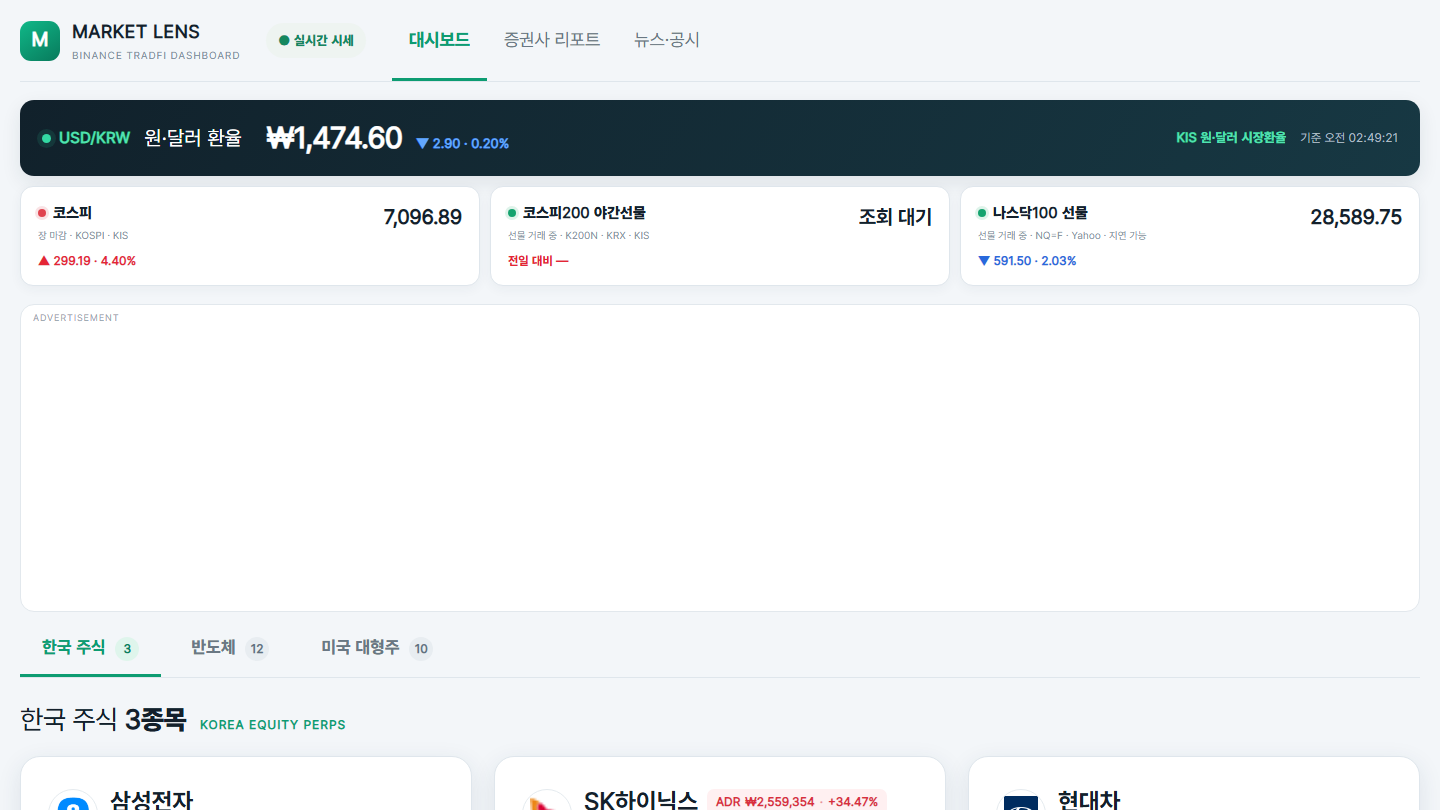
Task: Click the KOREA EQUITY PERPS label
Action: click(x=273, y=725)
